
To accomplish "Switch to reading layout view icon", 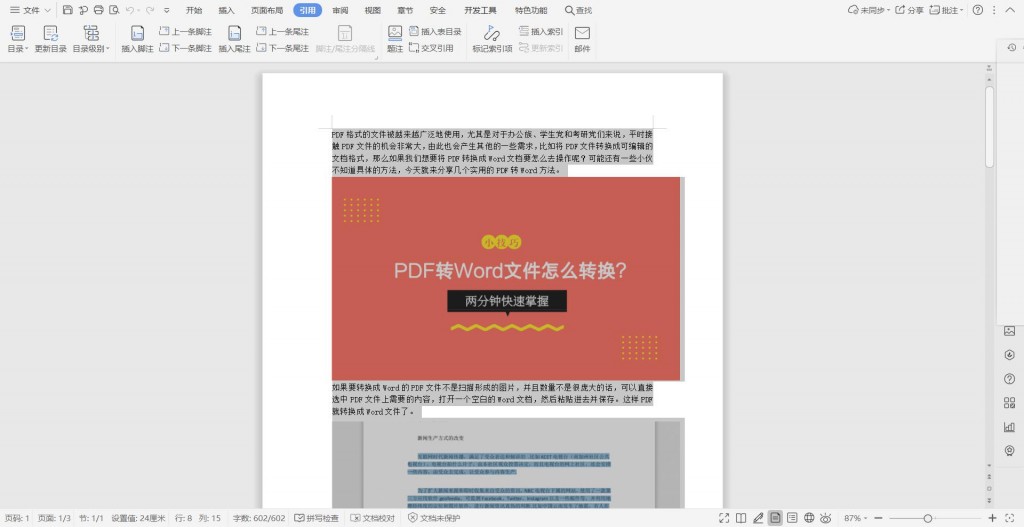I will coord(741,518).
